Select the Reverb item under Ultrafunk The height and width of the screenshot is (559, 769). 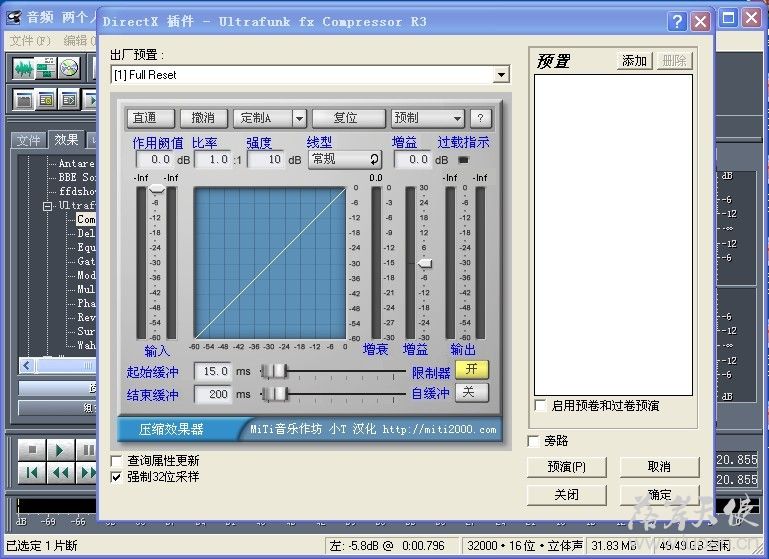[86, 317]
